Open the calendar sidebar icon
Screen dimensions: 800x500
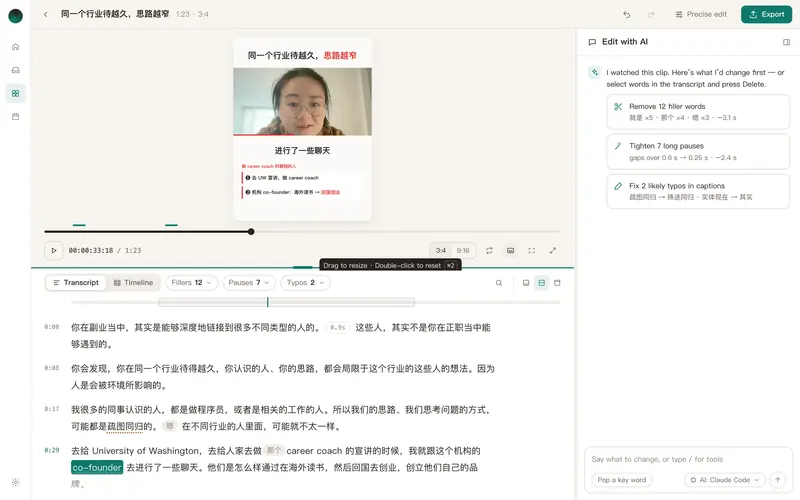(x=15, y=116)
